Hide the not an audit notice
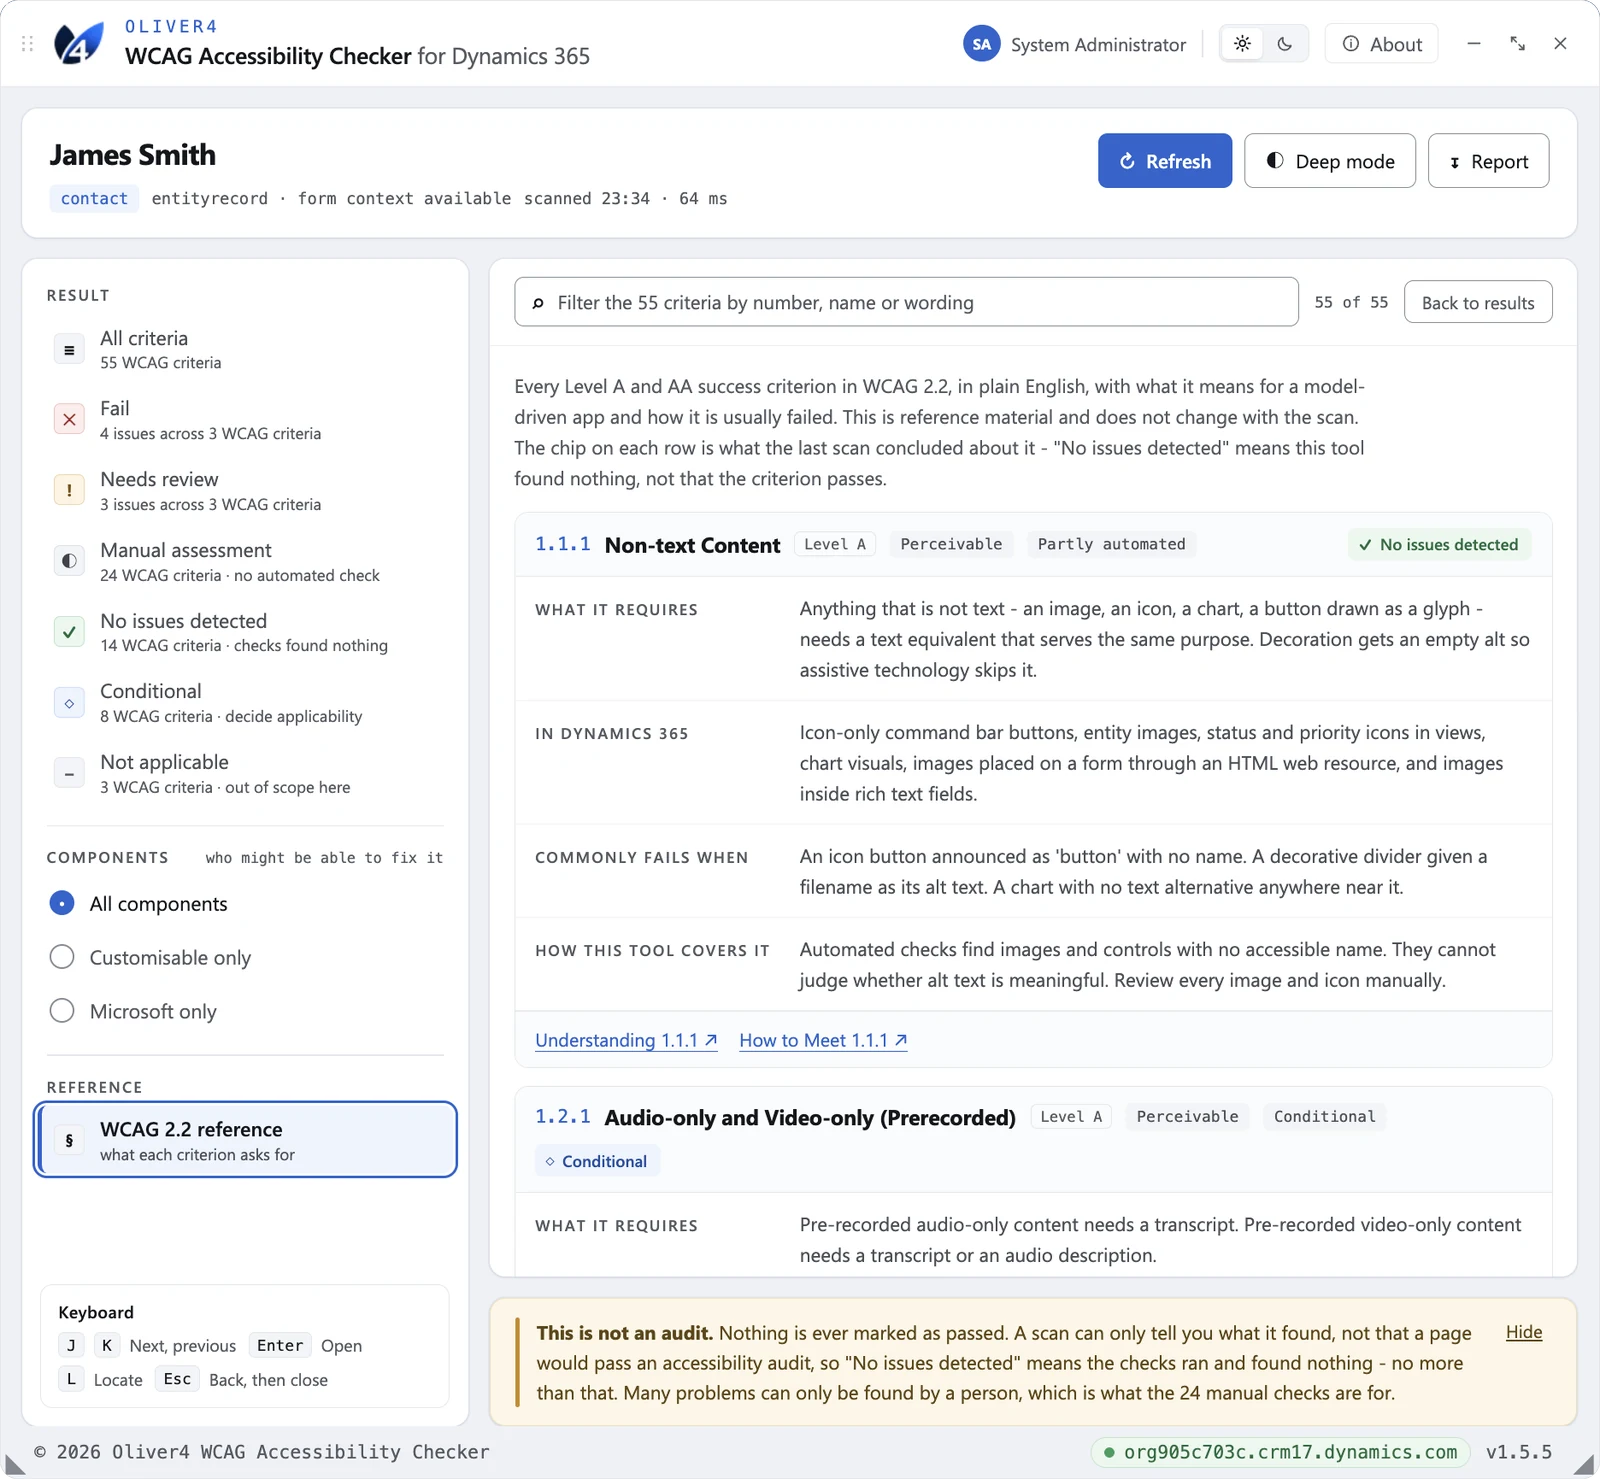The width and height of the screenshot is (1600, 1479). [1524, 1332]
